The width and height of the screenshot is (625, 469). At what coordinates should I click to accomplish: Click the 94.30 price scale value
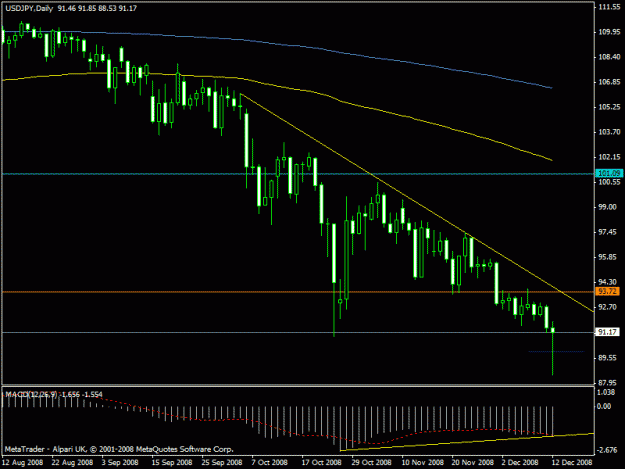pyautogui.click(x=609, y=282)
